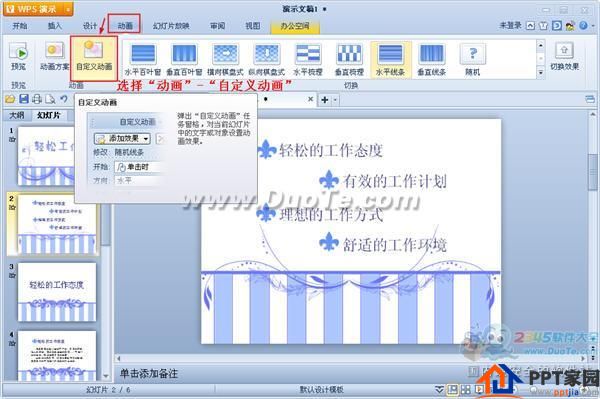
Task: Click the double-chevron icon in status bar
Action: [x=440, y=390]
